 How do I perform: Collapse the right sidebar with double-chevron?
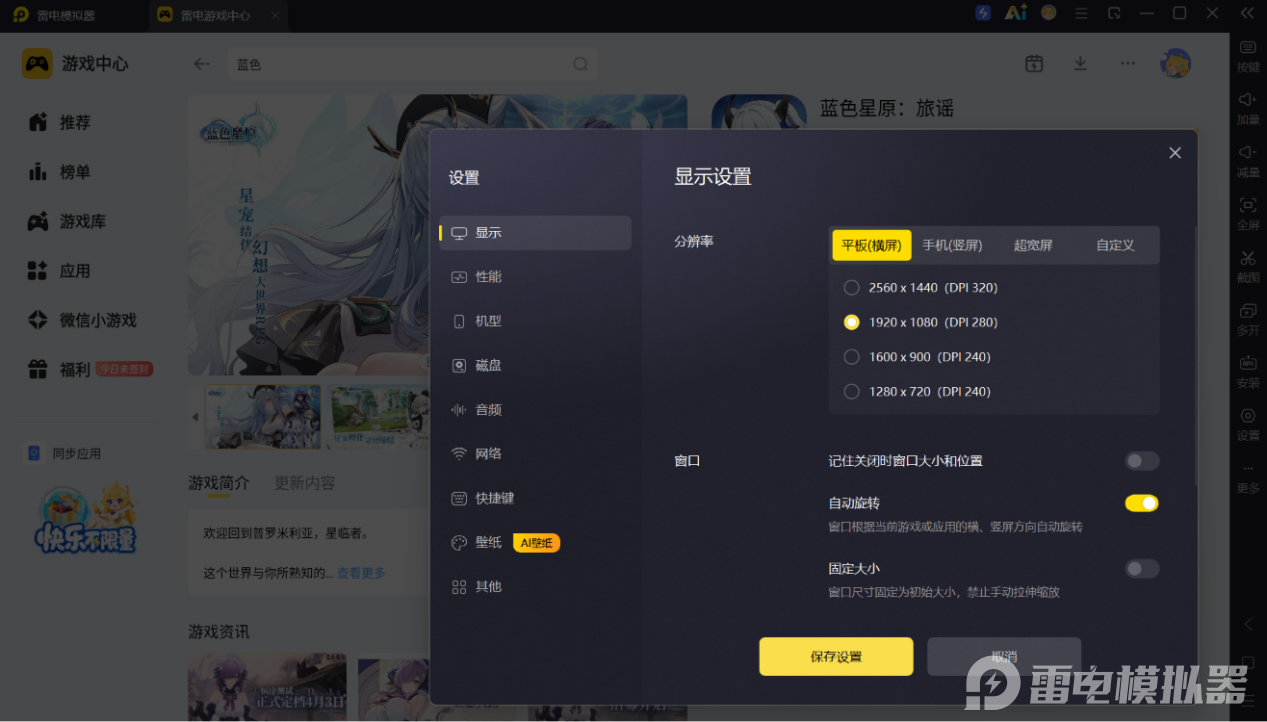(1247, 13)
